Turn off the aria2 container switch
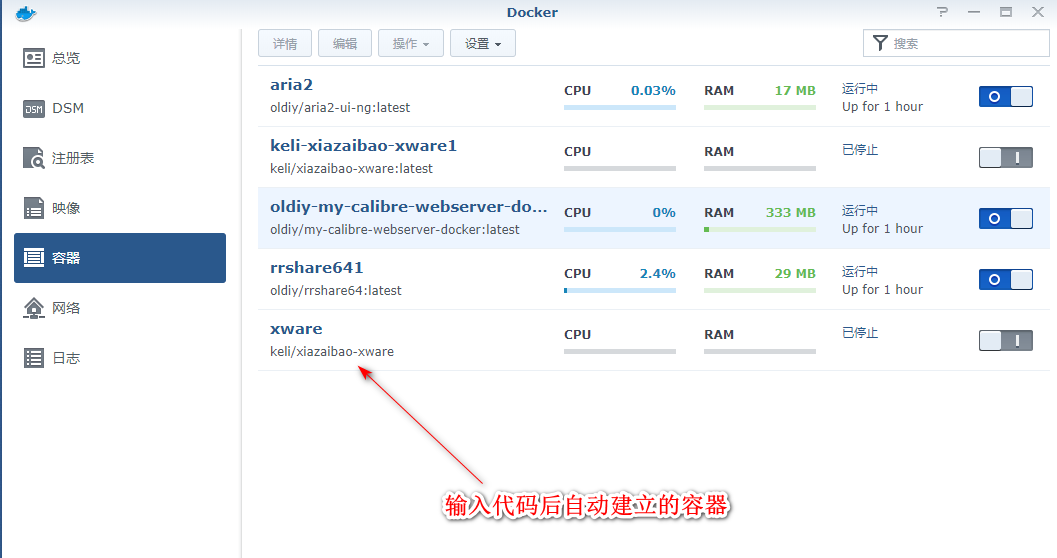 pyautogui.click(x=1006, y=96)
